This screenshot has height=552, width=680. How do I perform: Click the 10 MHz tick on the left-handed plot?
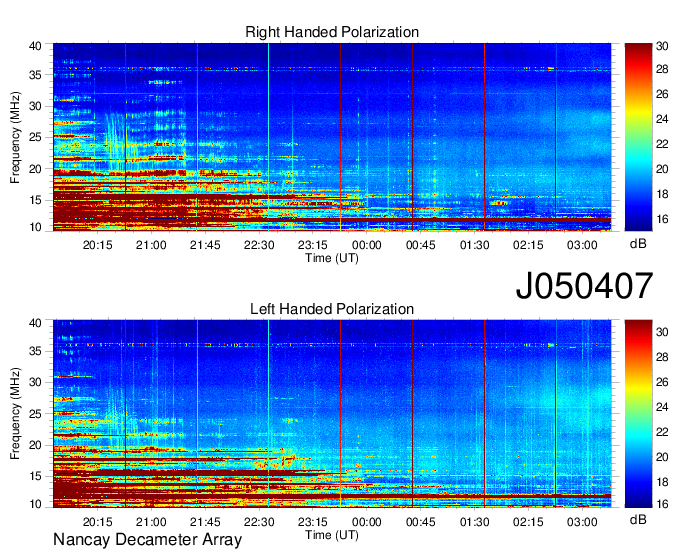click(35, 504)
